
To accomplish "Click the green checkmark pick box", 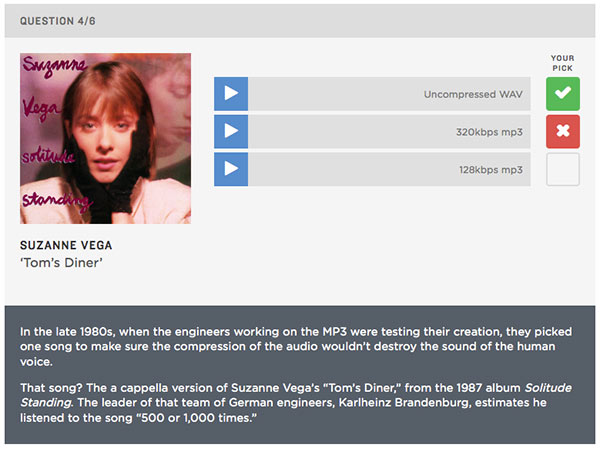I will tap(562, 94).
